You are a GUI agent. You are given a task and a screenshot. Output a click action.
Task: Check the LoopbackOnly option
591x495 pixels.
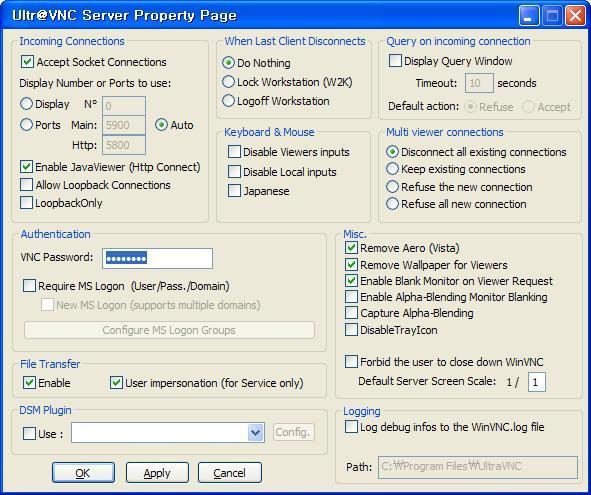point(26,202)
